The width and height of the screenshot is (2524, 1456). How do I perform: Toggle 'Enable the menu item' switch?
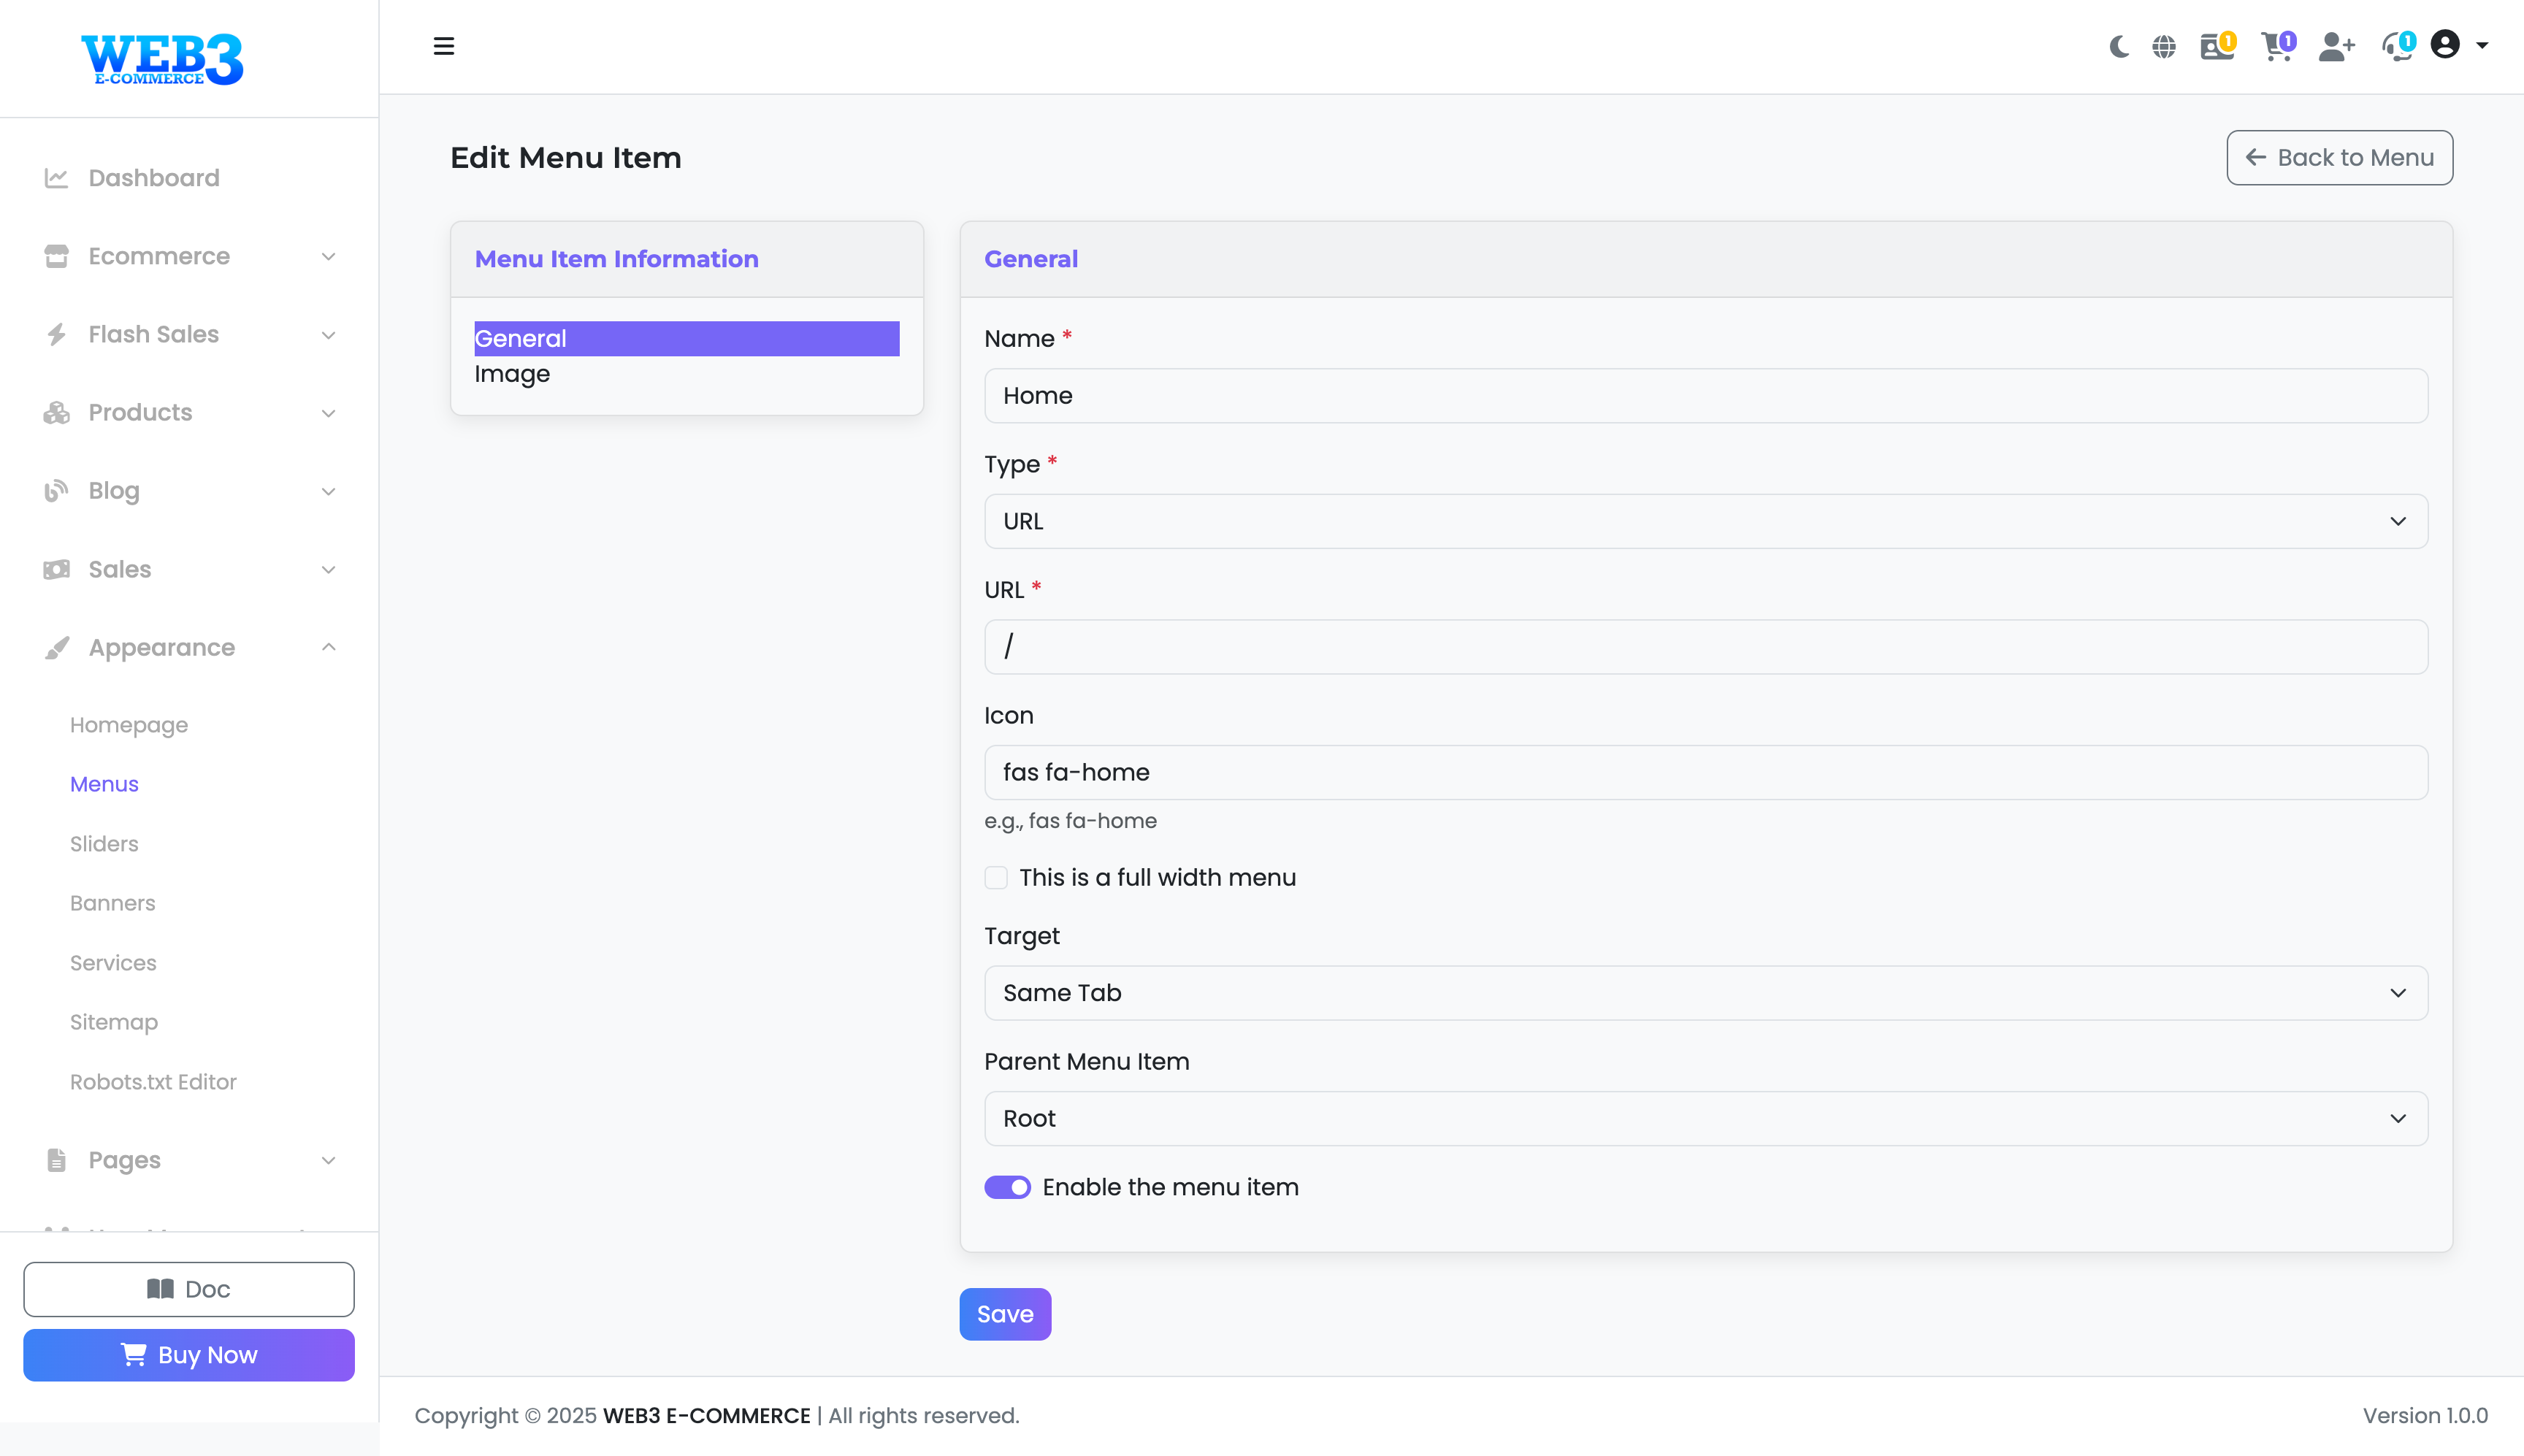click(1007, 1187)
